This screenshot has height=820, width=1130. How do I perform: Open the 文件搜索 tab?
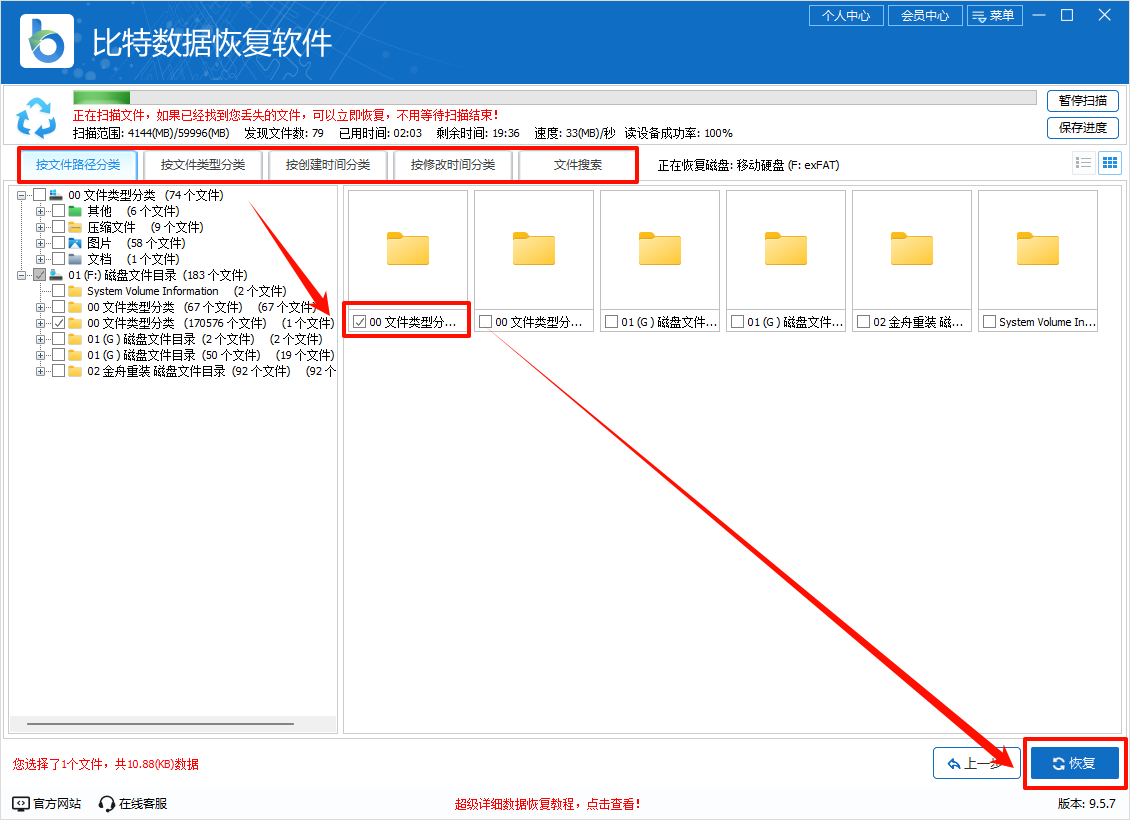click(x=578, y=165)
